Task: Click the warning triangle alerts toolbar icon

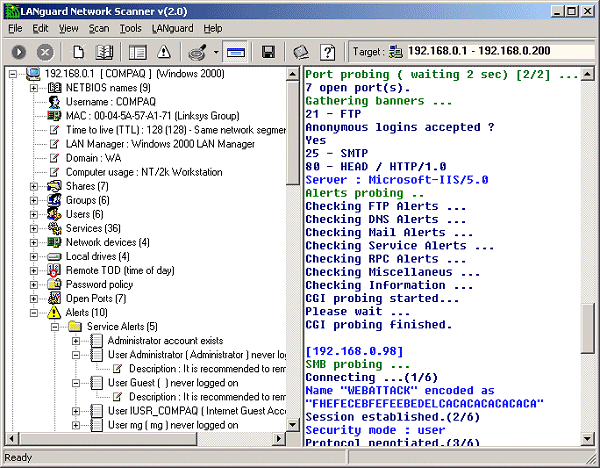Action: point(163,51)
